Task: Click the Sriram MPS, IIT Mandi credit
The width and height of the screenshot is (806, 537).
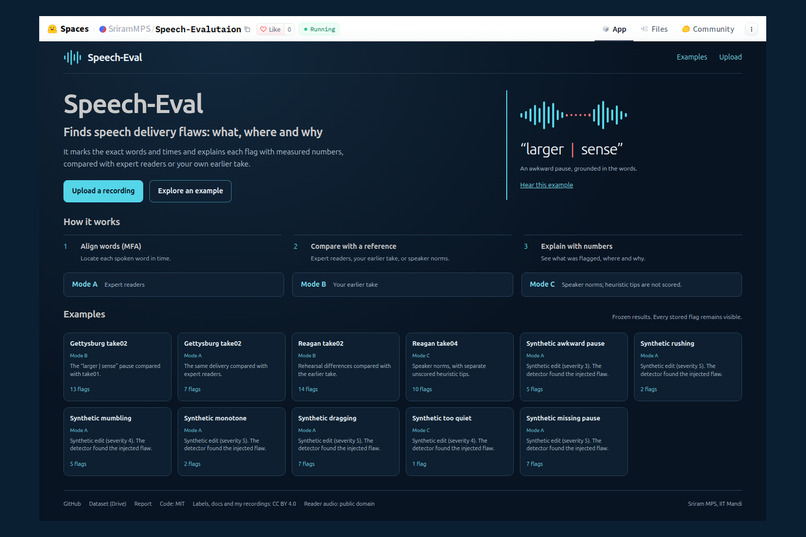Action: pyautogui.click(x=715, y=504)
